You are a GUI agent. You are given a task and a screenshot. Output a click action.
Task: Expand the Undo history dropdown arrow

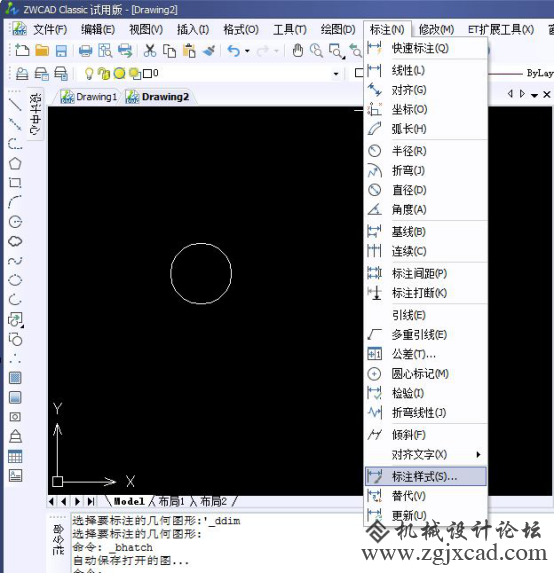[x=247, y=51]
